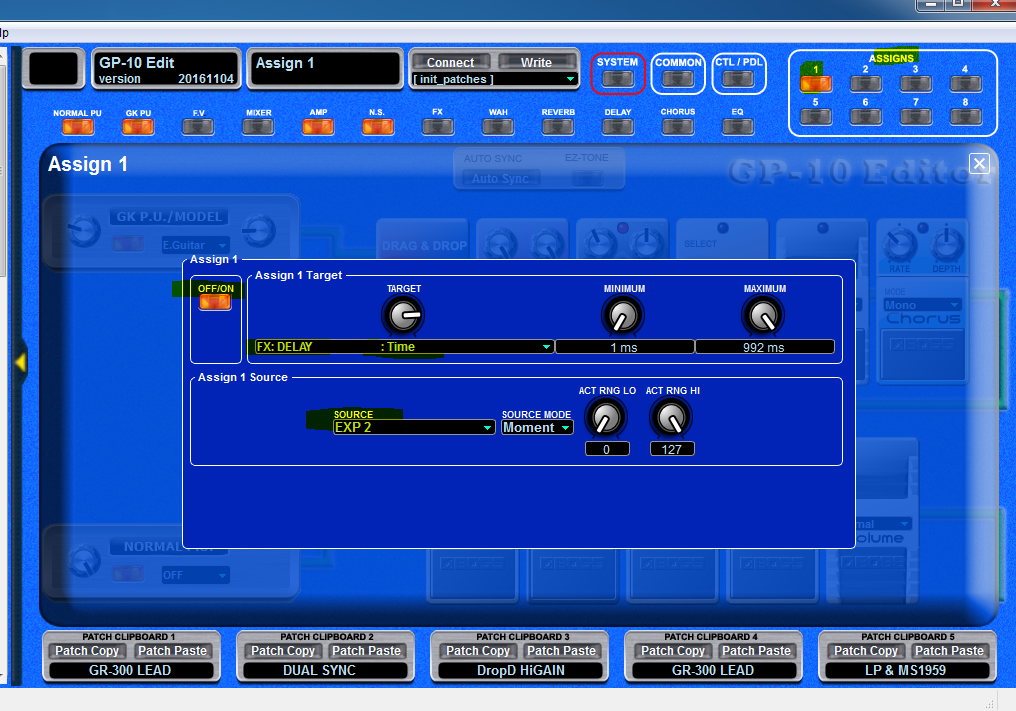Screen dimensions: 1016x711
Task: Toggle the F.V block button
Action: [198, 127]
